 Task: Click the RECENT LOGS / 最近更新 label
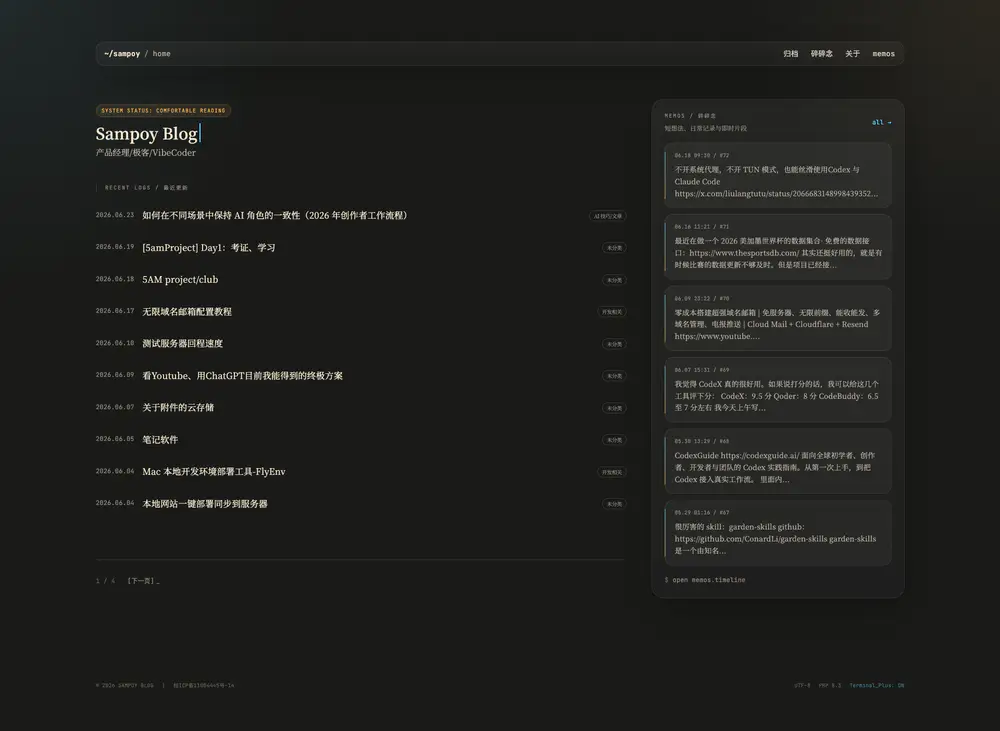tap(146, 188)
